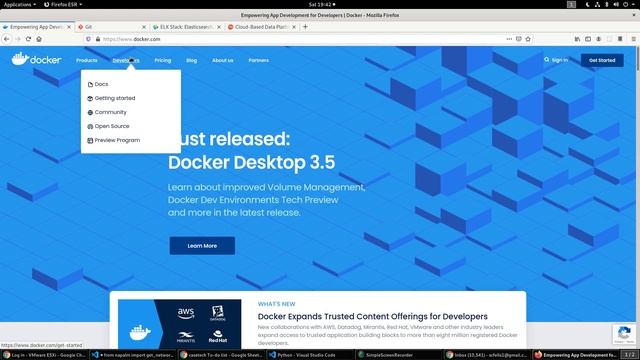Select Preview Program in the Developers menu
This screenshot has height=360, width=640.
[113, 140]
